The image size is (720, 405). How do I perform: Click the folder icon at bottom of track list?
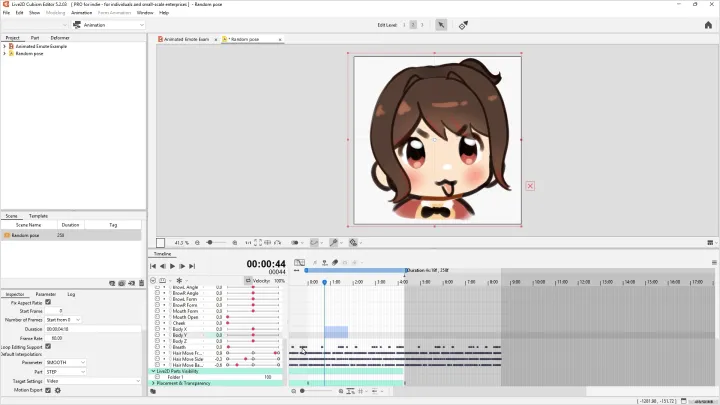(x=153, y=391)
